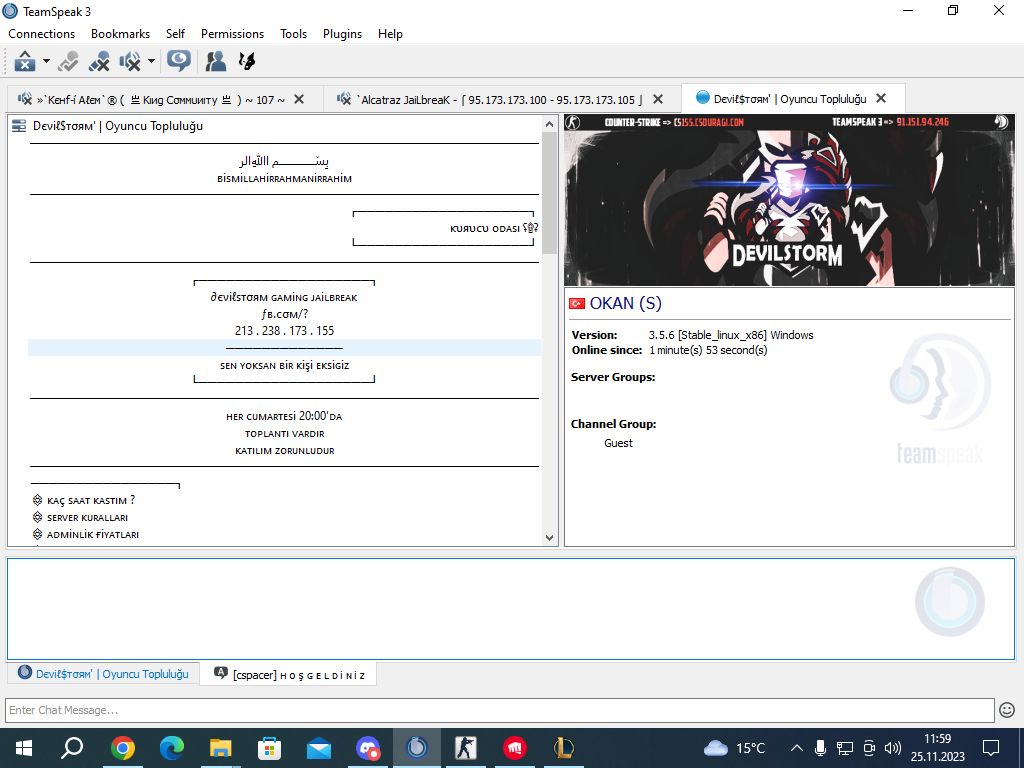Viewport: 1024px width, 768px height.
Task: Open League of Legends from the taskbar
Action: 564,748
